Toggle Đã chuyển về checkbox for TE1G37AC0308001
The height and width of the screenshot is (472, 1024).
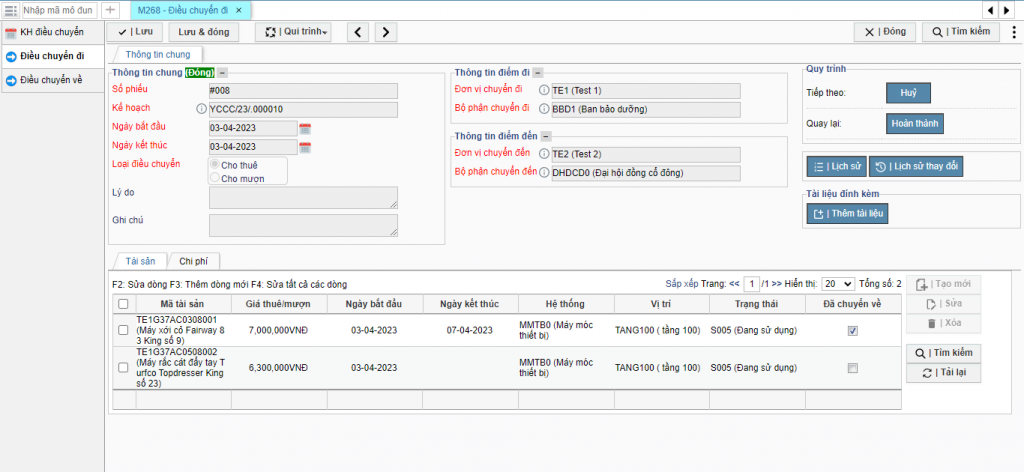coord(852,331)
